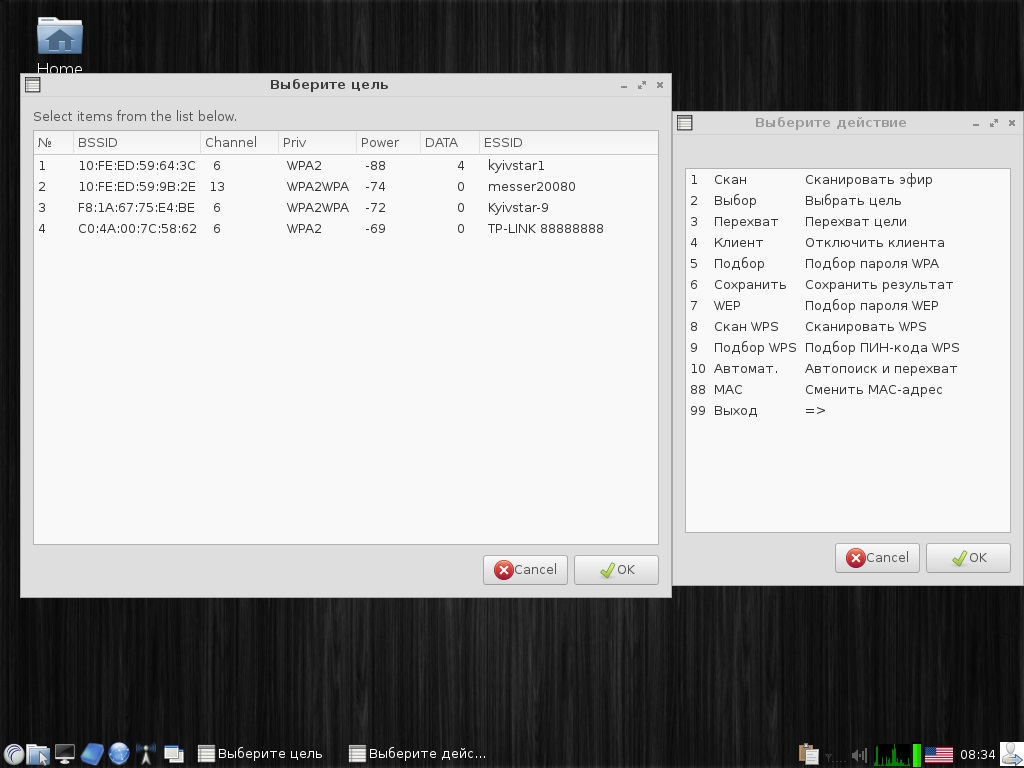This screenshot has height=768, width=1024.
Task: Click the volume speaker tray icon
Action: (859, 754)
